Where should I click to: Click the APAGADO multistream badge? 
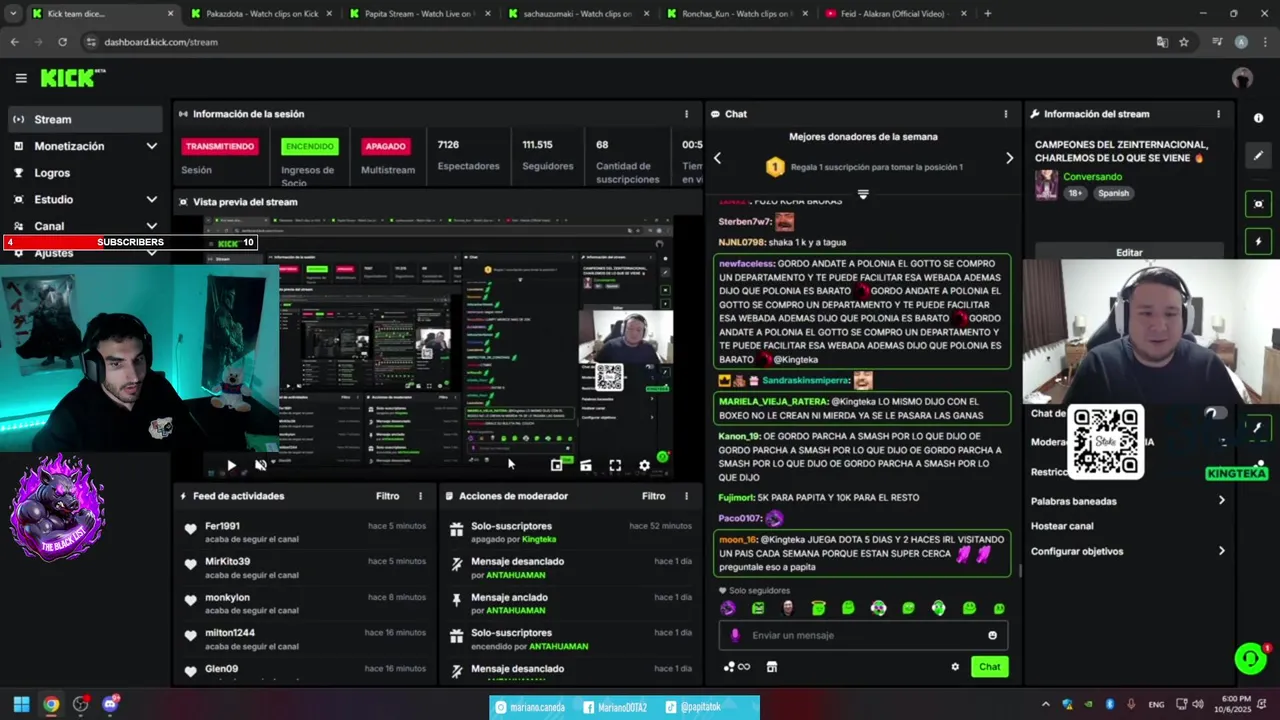coord(385,146)
